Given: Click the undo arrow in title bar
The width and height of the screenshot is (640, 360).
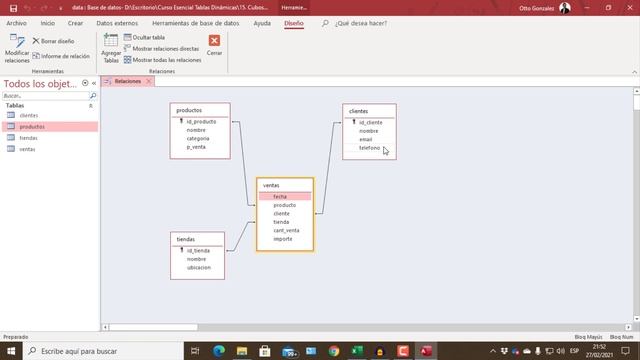Looking at the screenshot, I should (28, 8).
